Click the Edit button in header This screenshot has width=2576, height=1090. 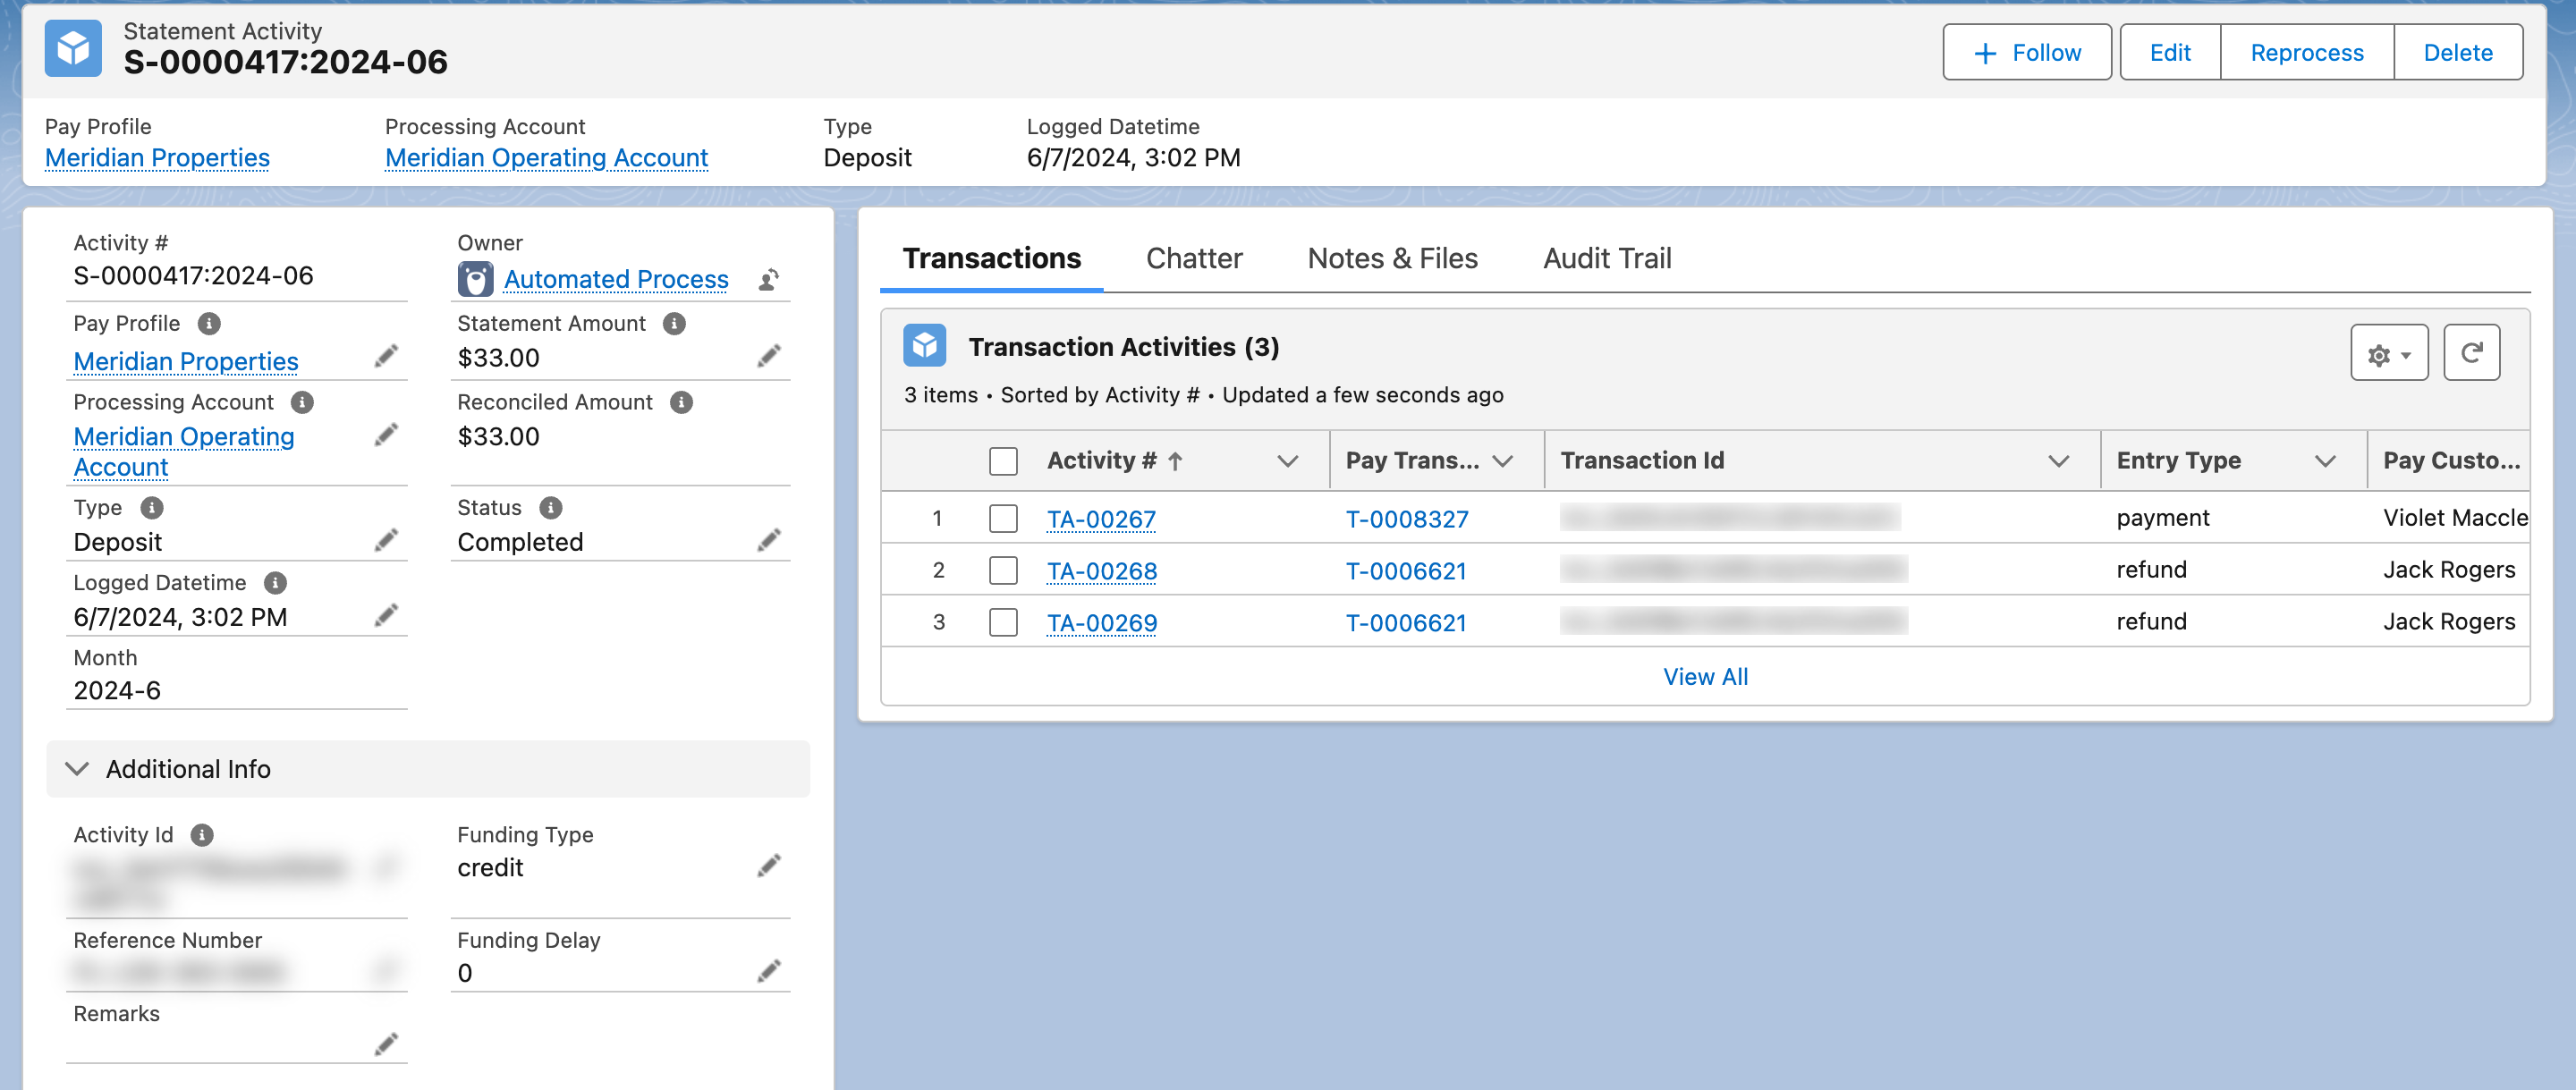2170,53
